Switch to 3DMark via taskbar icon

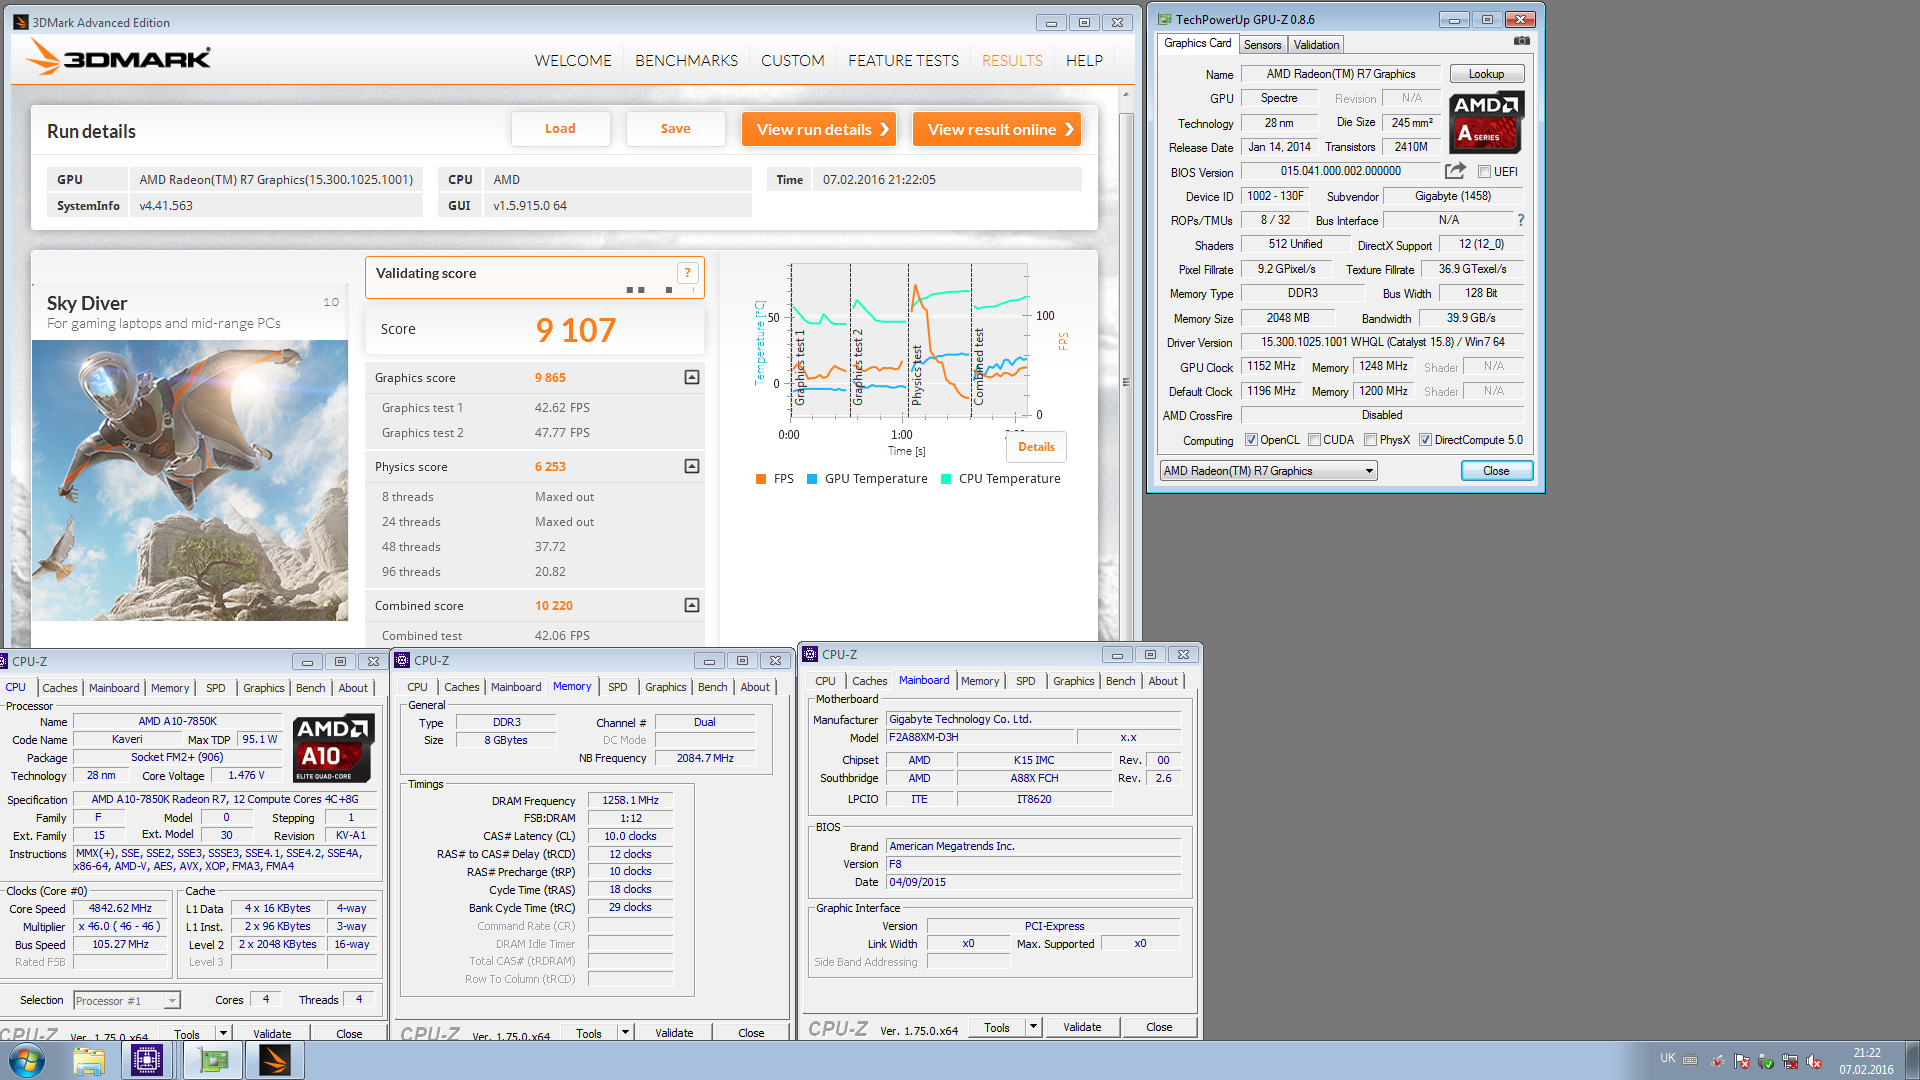point(274,1060)
